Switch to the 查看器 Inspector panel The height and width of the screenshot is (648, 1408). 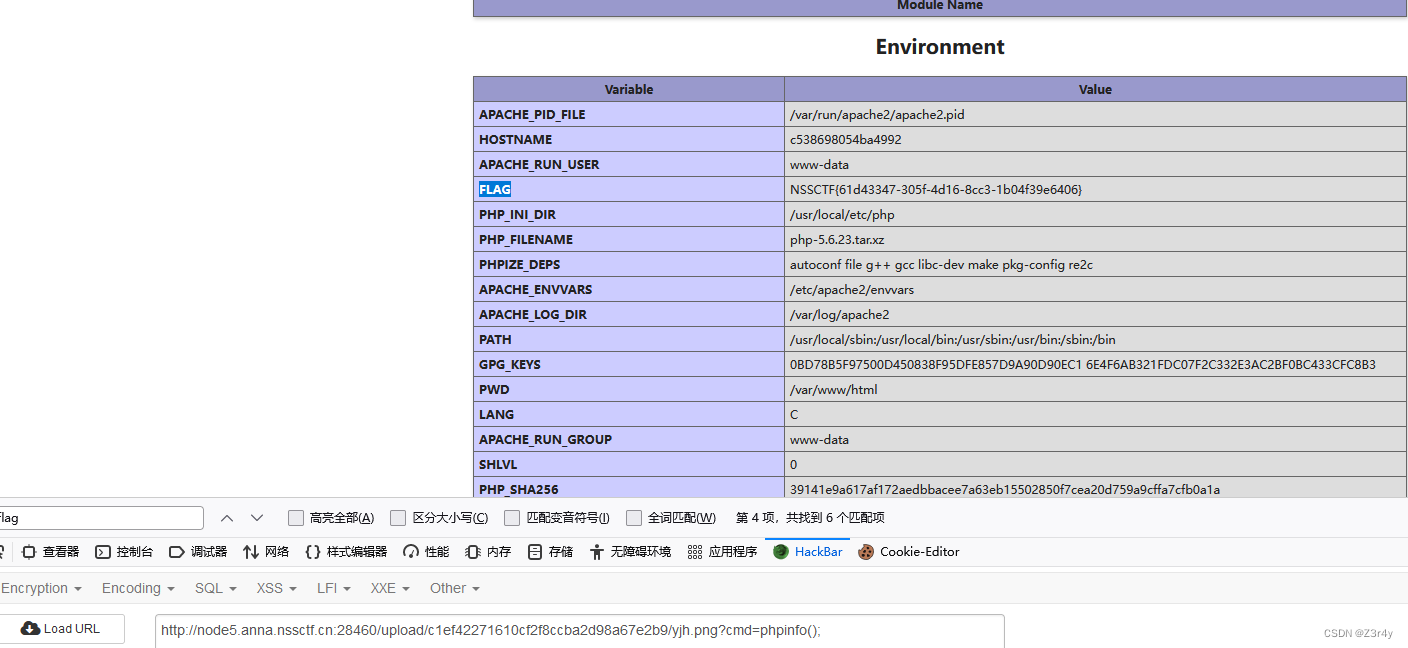point(60,551)
